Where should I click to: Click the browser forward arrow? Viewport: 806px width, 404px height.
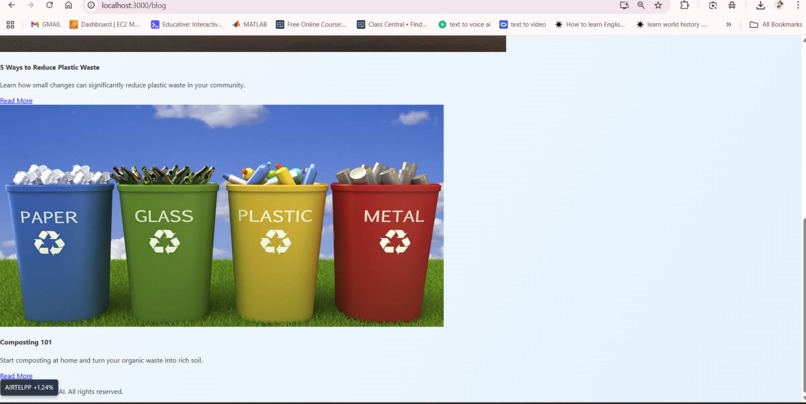pos(30,5)
